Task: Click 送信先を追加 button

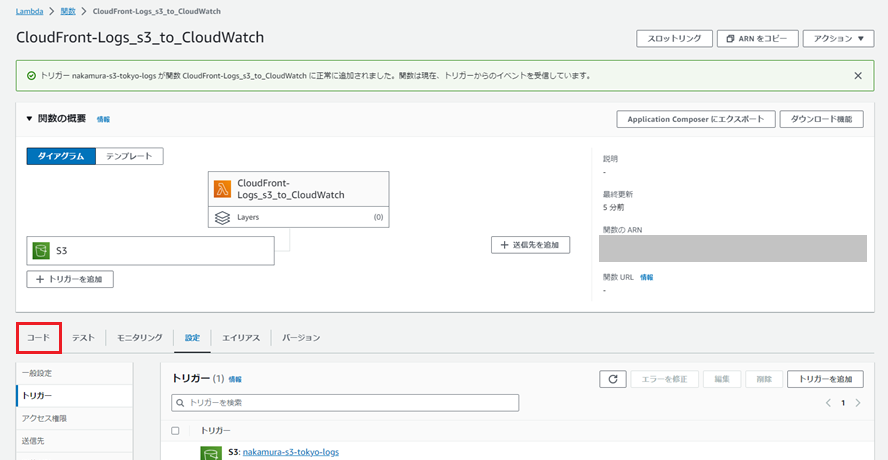Action: pyautogui.click(x=530, y=245)
